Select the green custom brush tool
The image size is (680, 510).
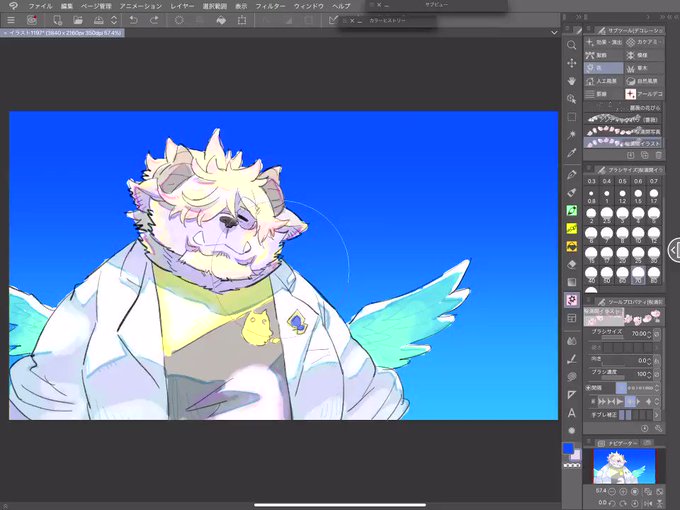572,210
